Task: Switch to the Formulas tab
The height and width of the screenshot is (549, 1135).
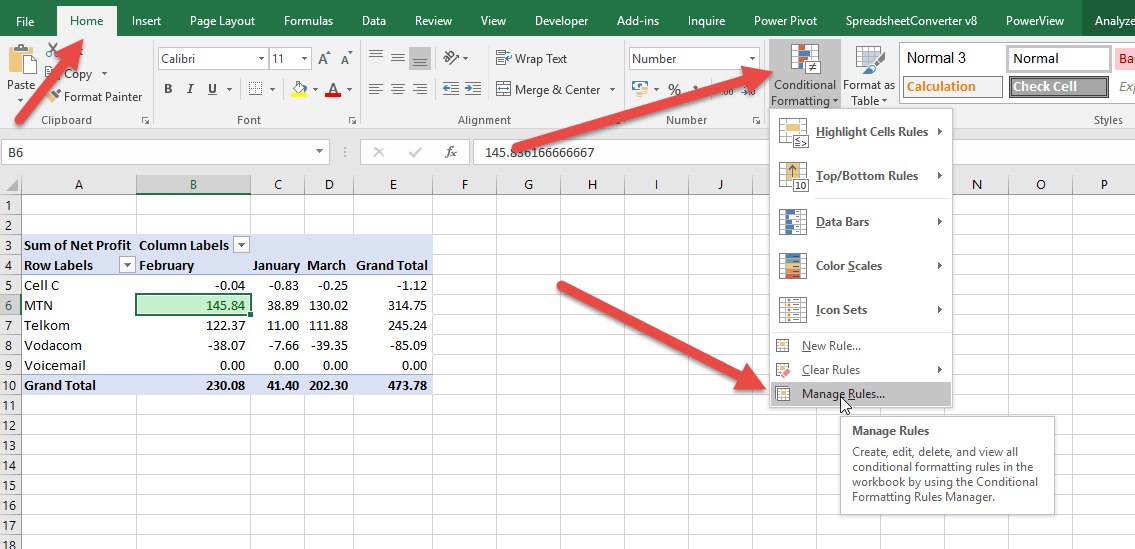Action: [x=308, y=21]
